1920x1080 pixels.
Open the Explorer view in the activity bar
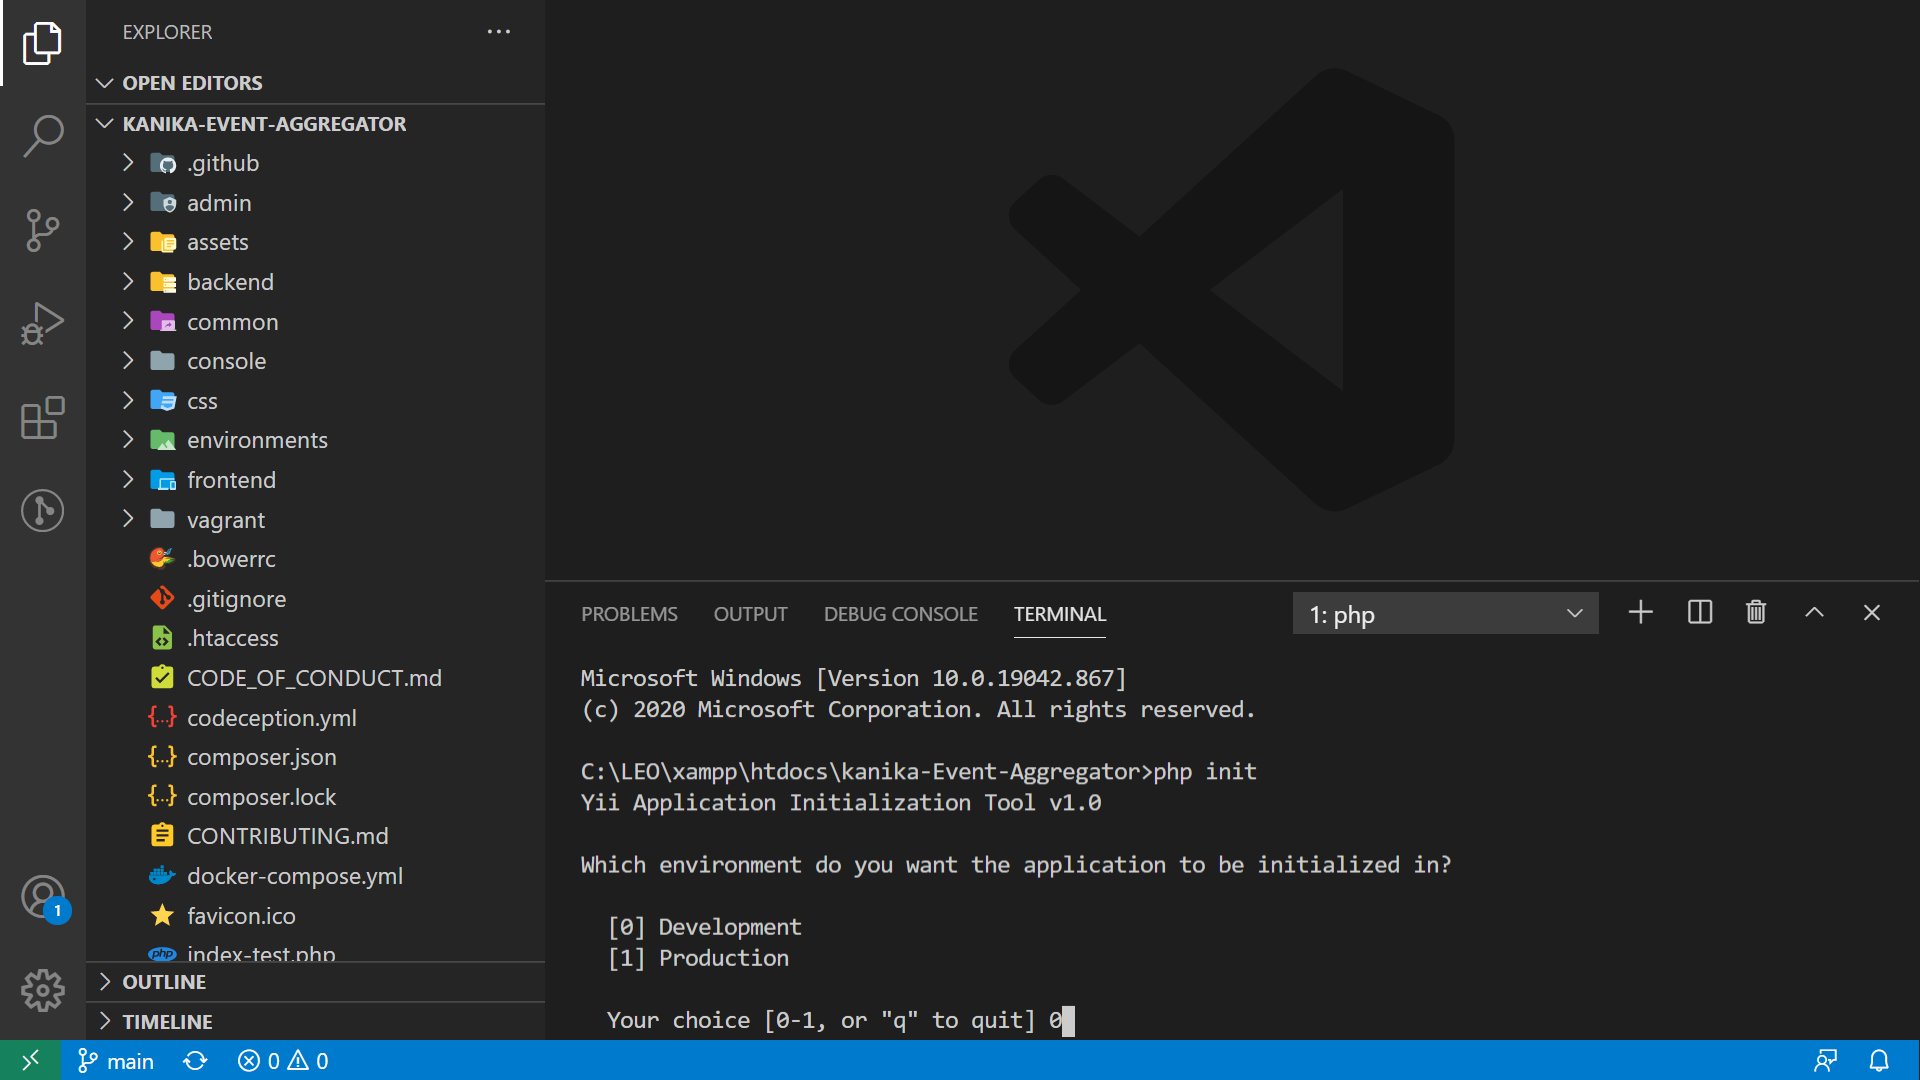tap(42, 43)
